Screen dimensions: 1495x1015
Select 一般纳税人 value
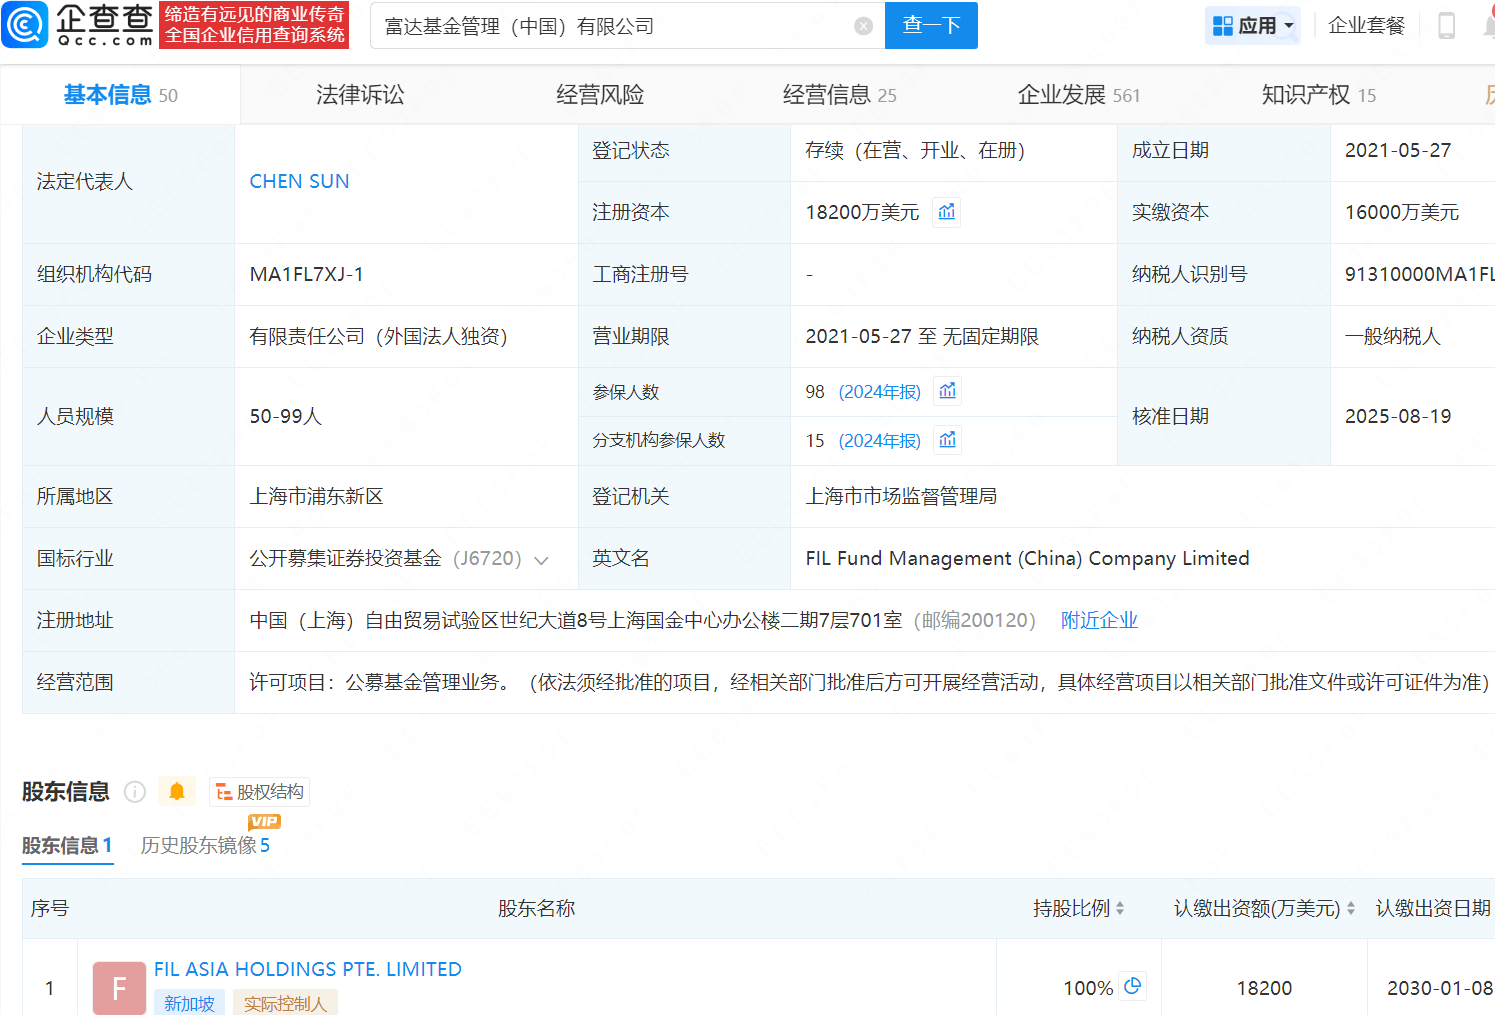pos(1392,336)
